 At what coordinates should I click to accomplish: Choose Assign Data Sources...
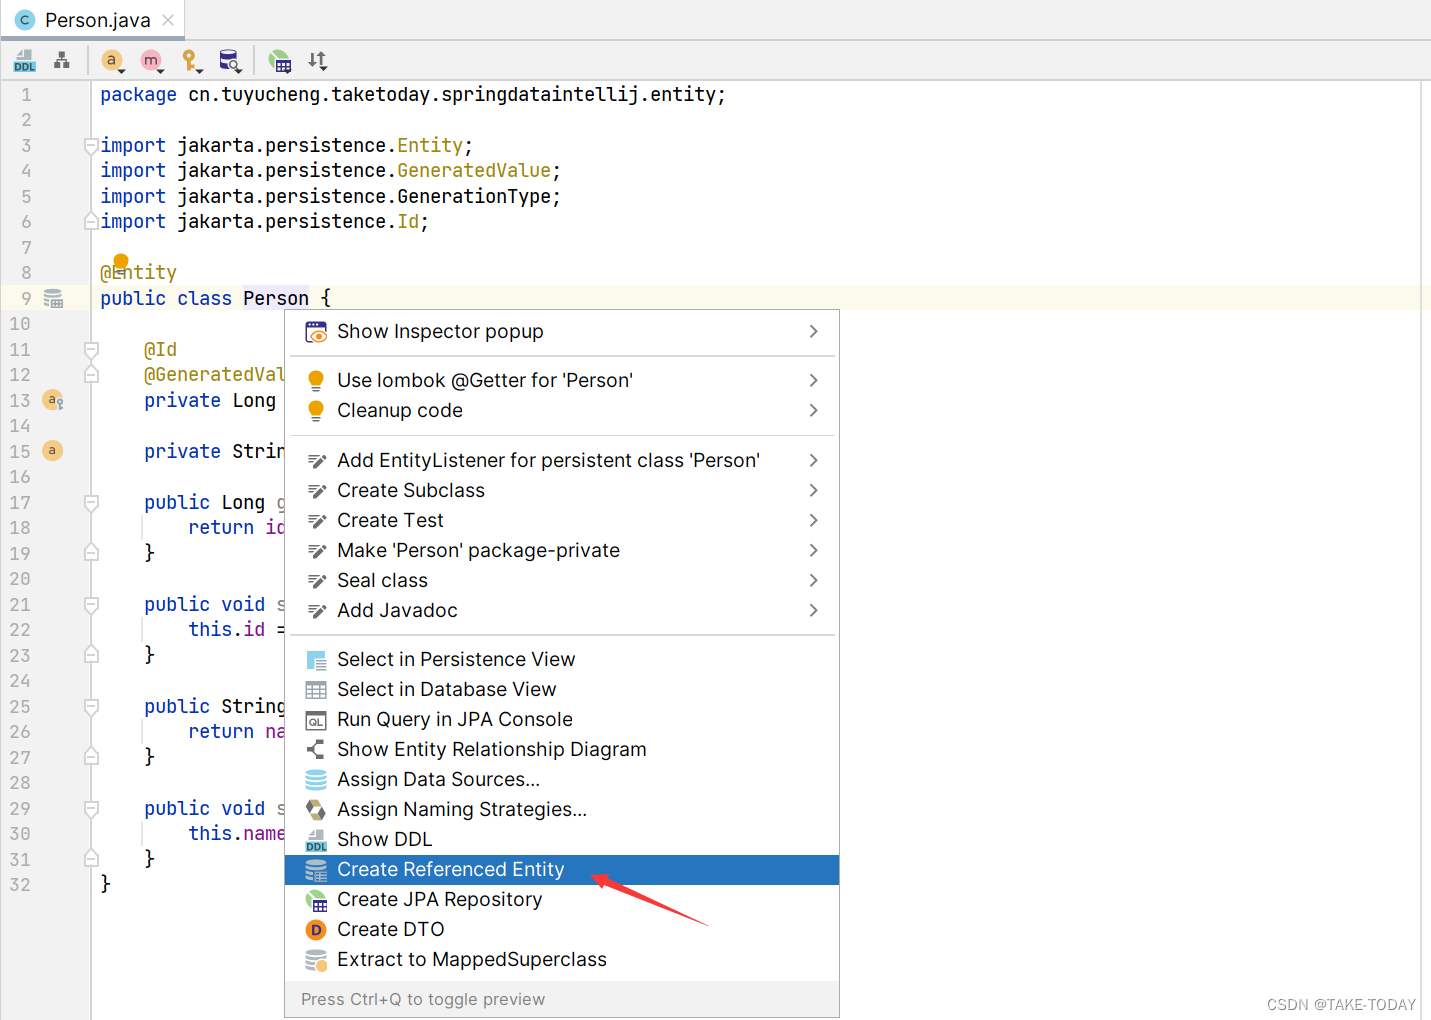pyautogui.click(x=562, y=779)
